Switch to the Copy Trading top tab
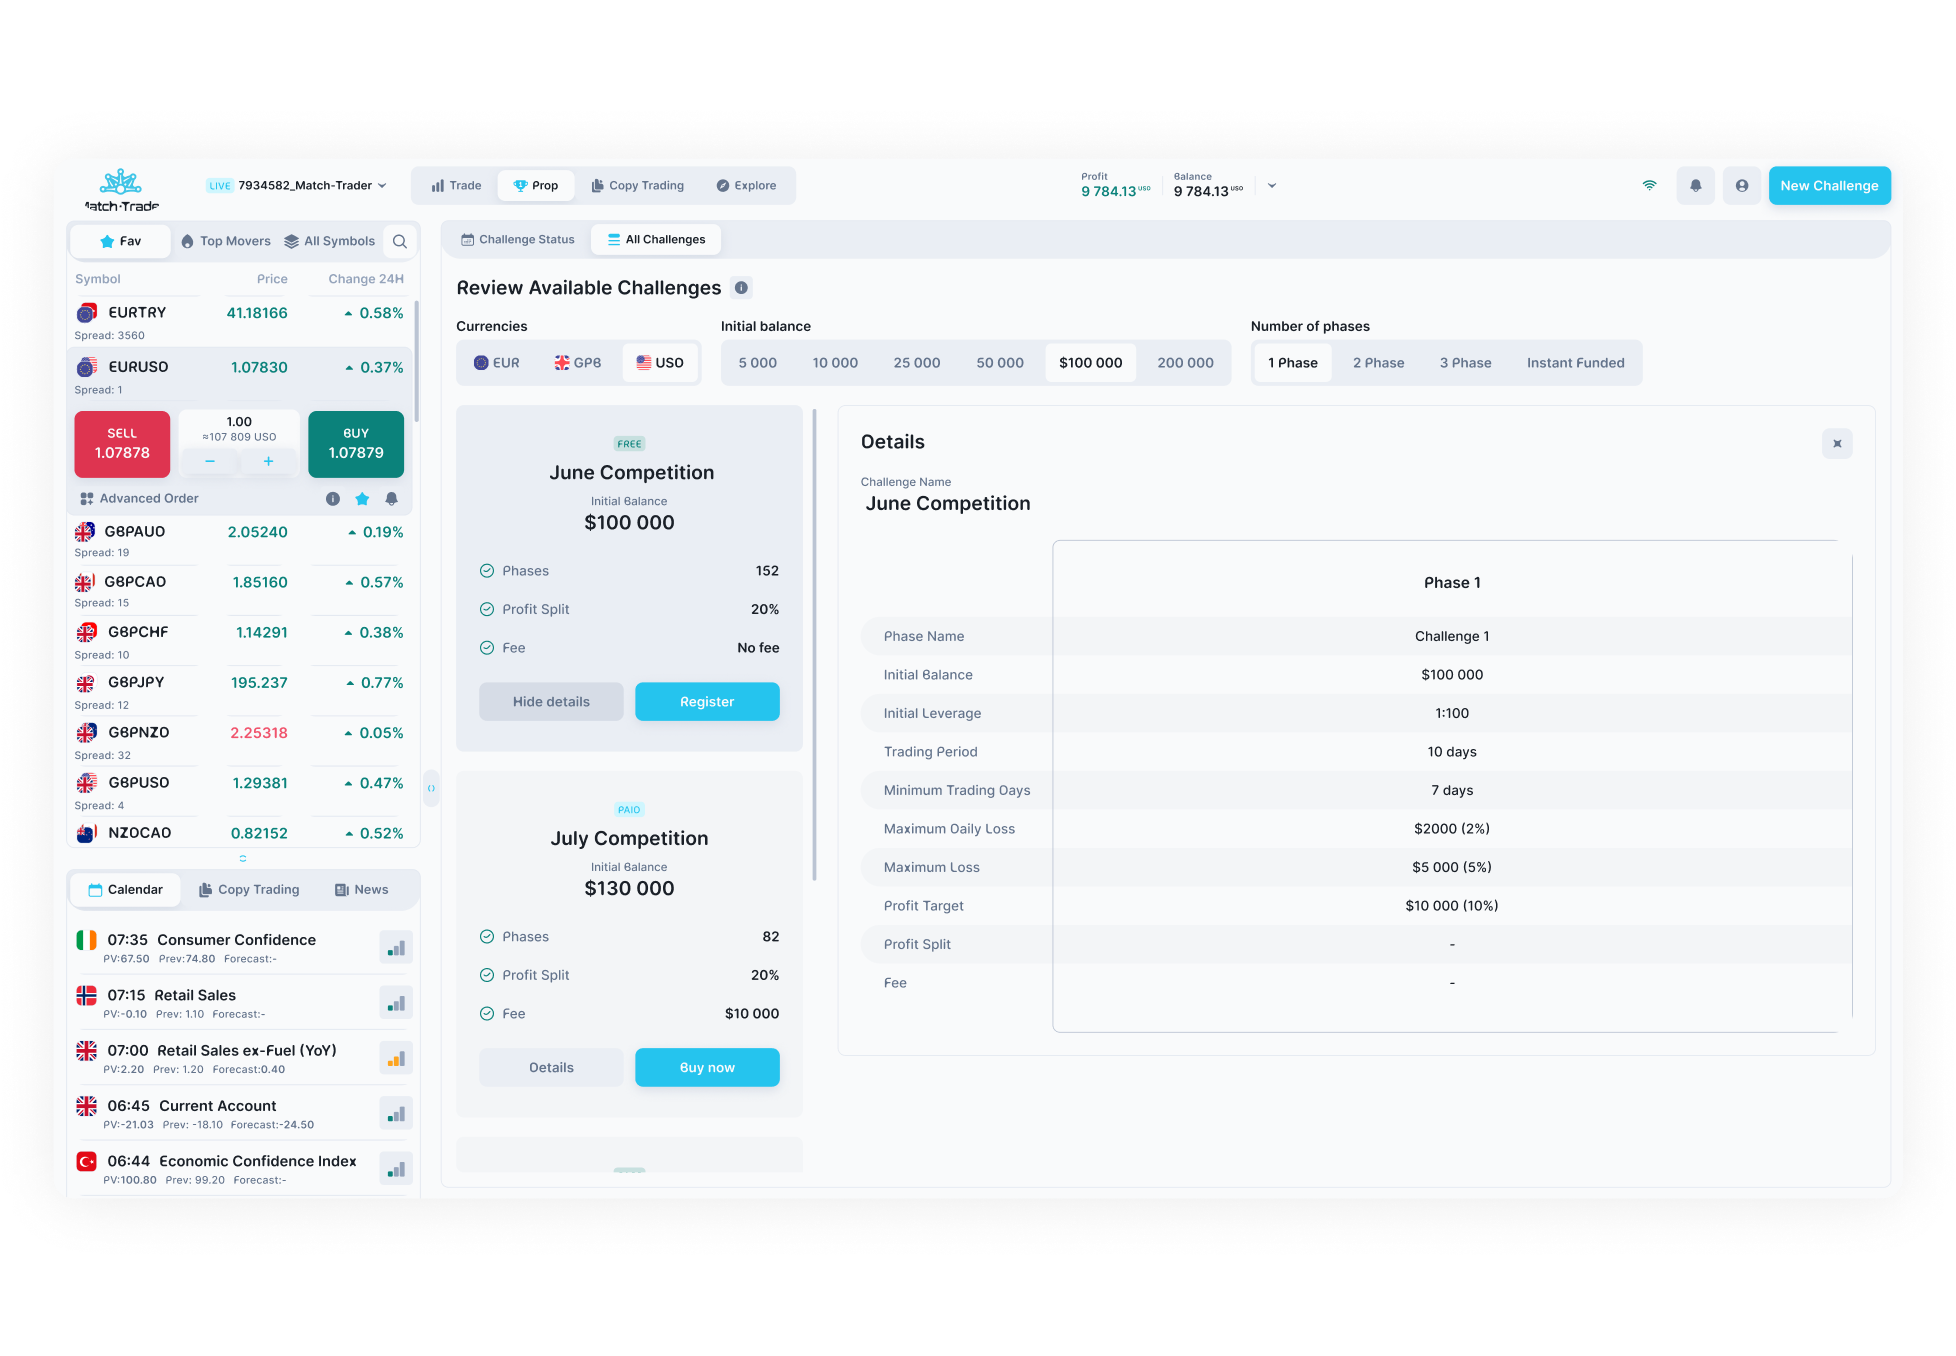Image resolution: width=1956 pixels, height=1356 pixels. click(638, 186)
